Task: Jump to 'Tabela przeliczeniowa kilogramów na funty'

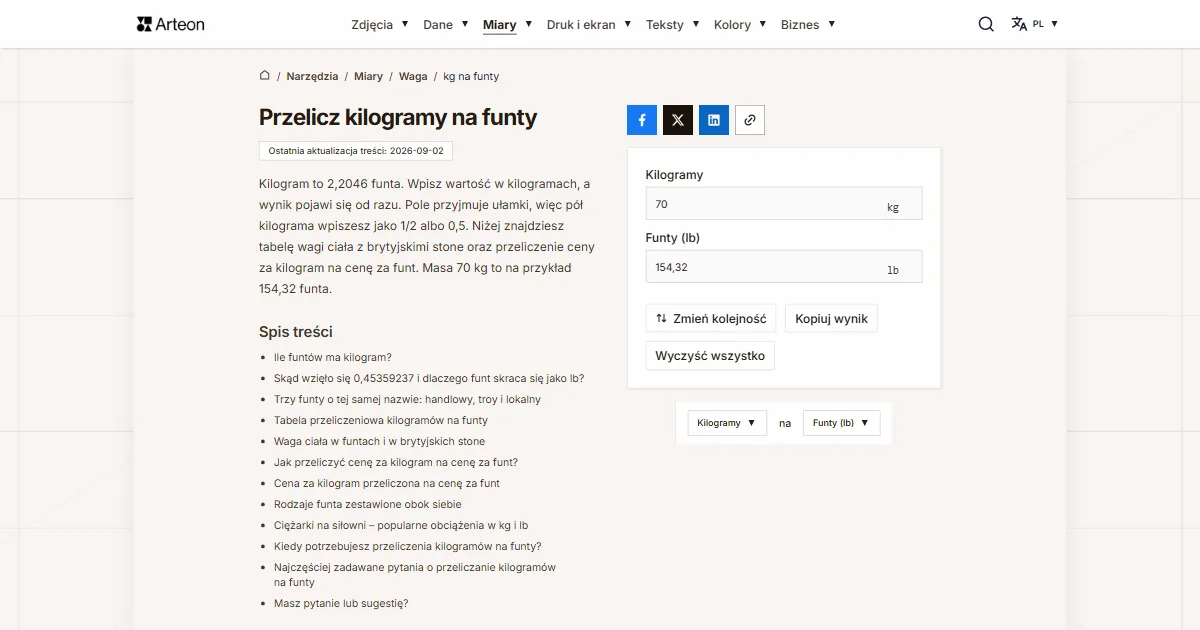Action: [x=381, y=420]
